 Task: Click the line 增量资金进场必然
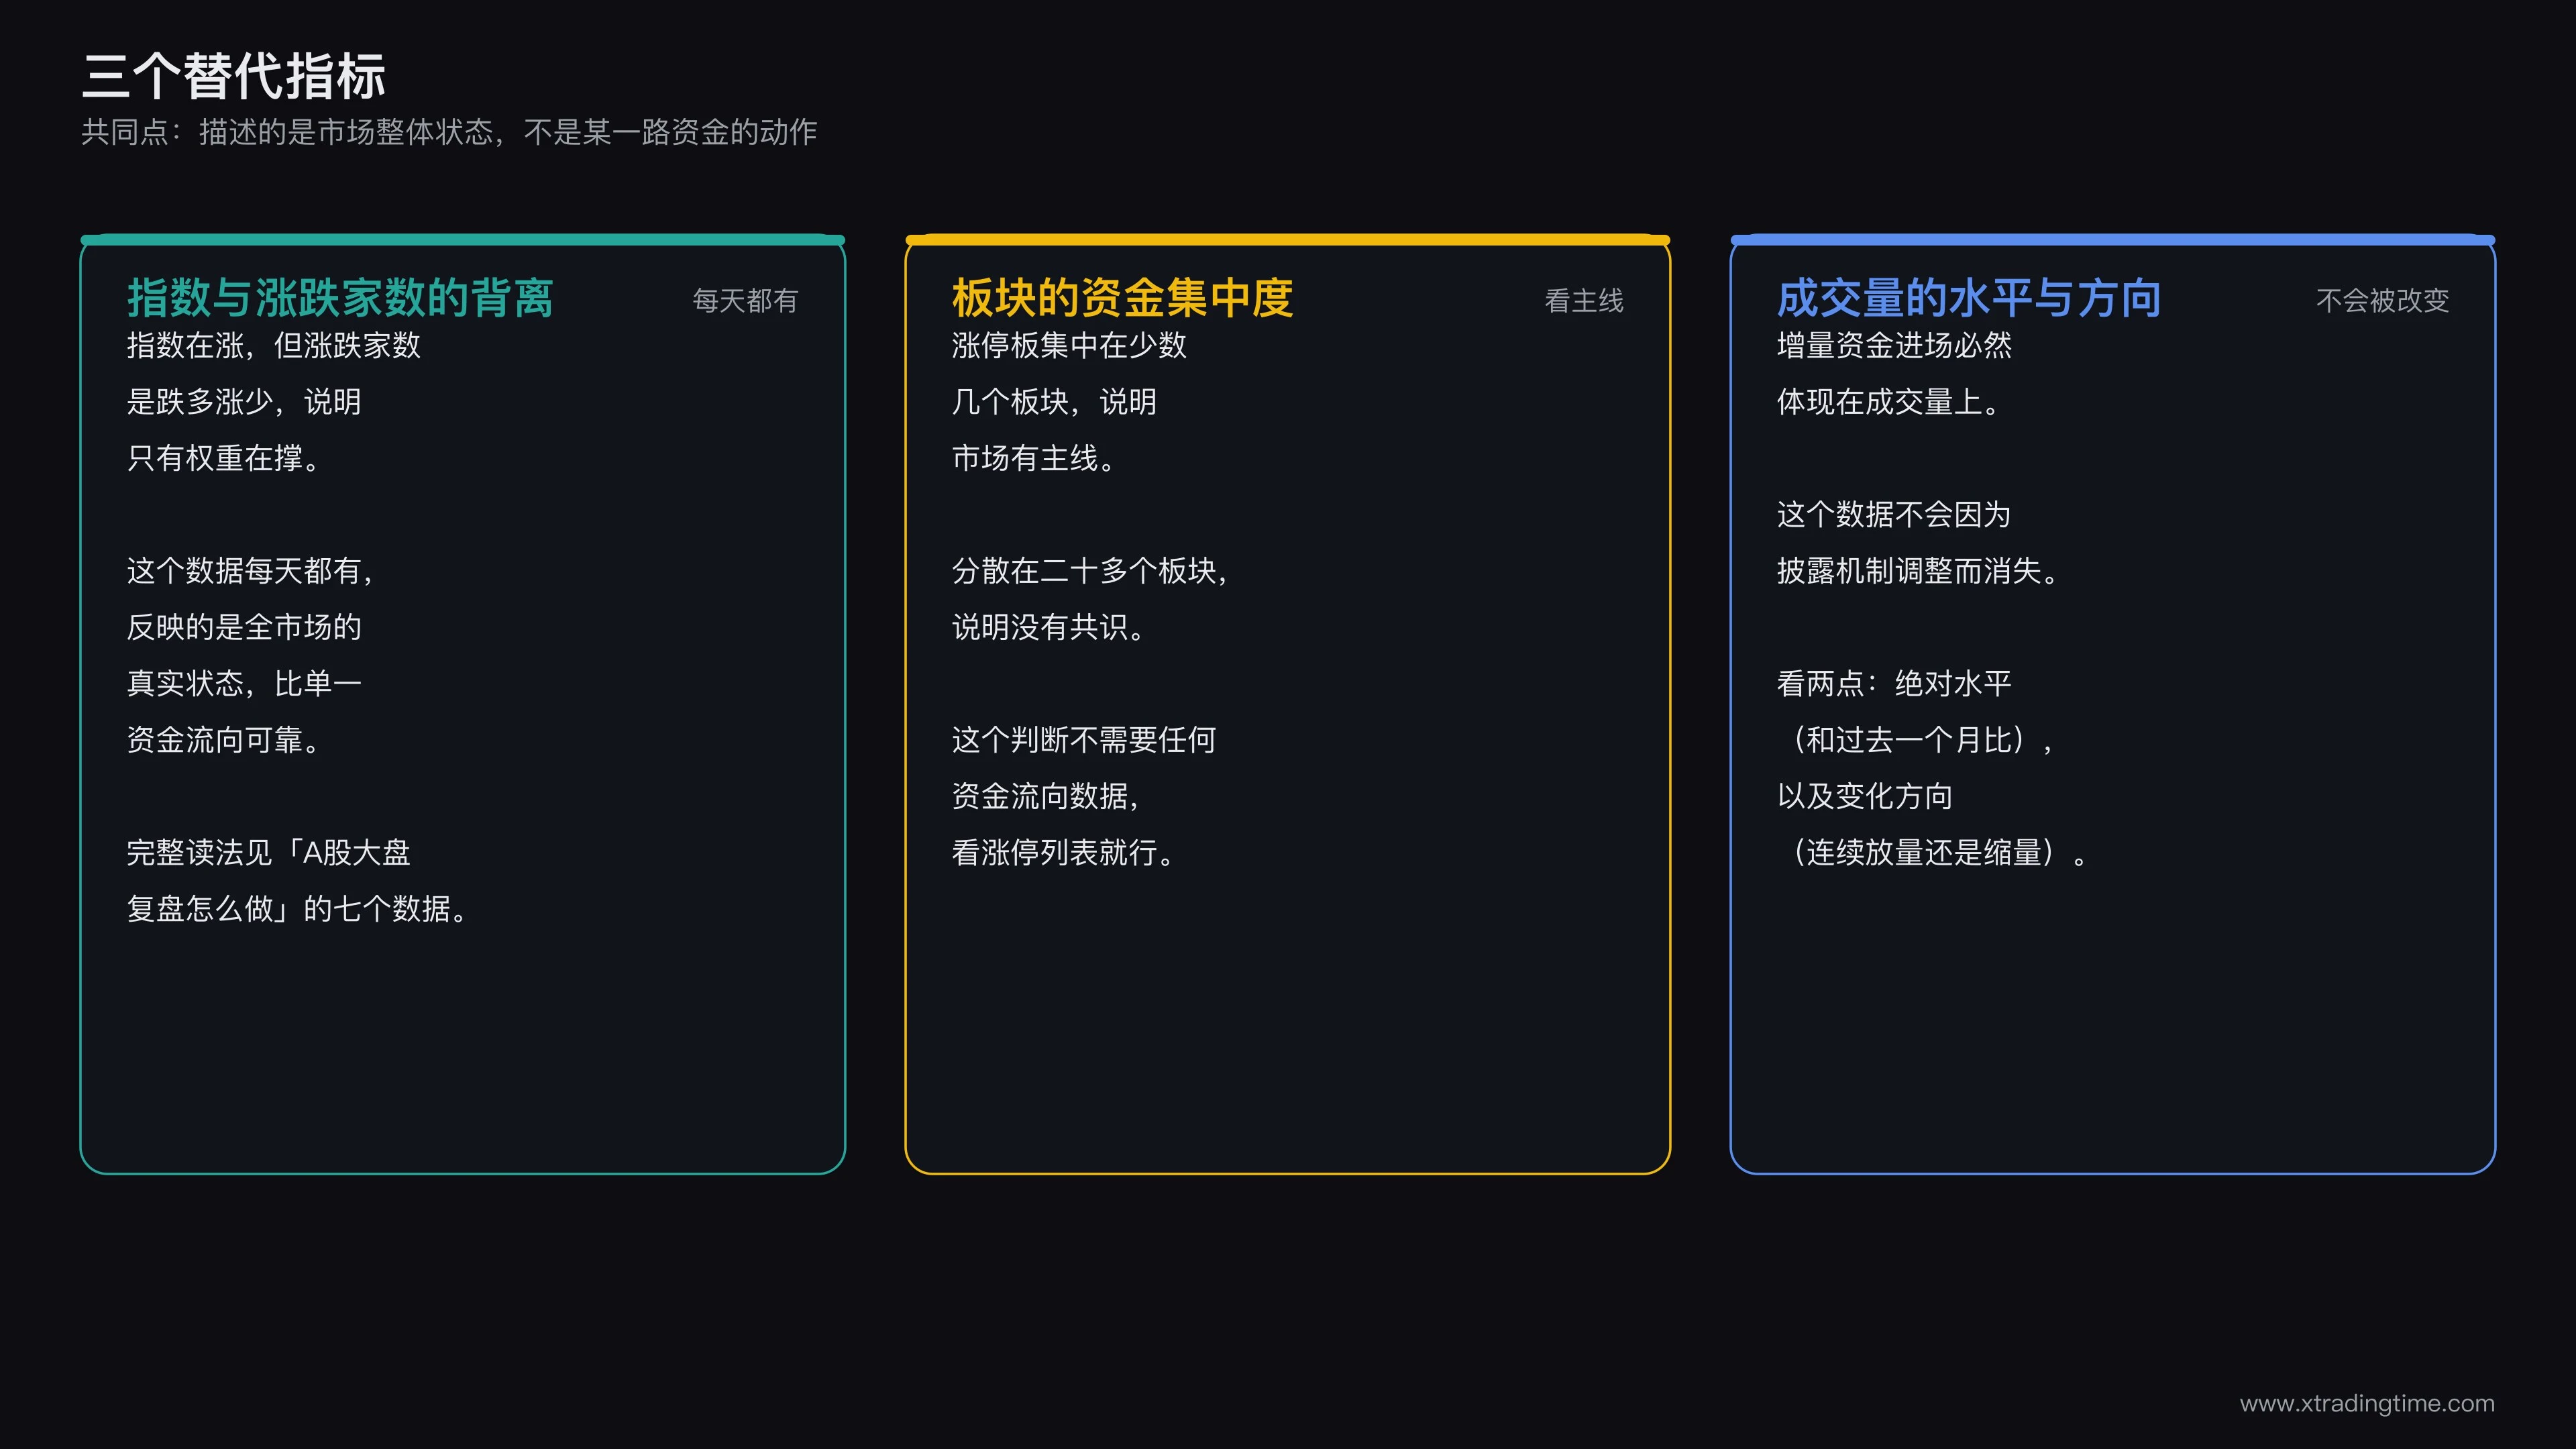pos(1893,346)
